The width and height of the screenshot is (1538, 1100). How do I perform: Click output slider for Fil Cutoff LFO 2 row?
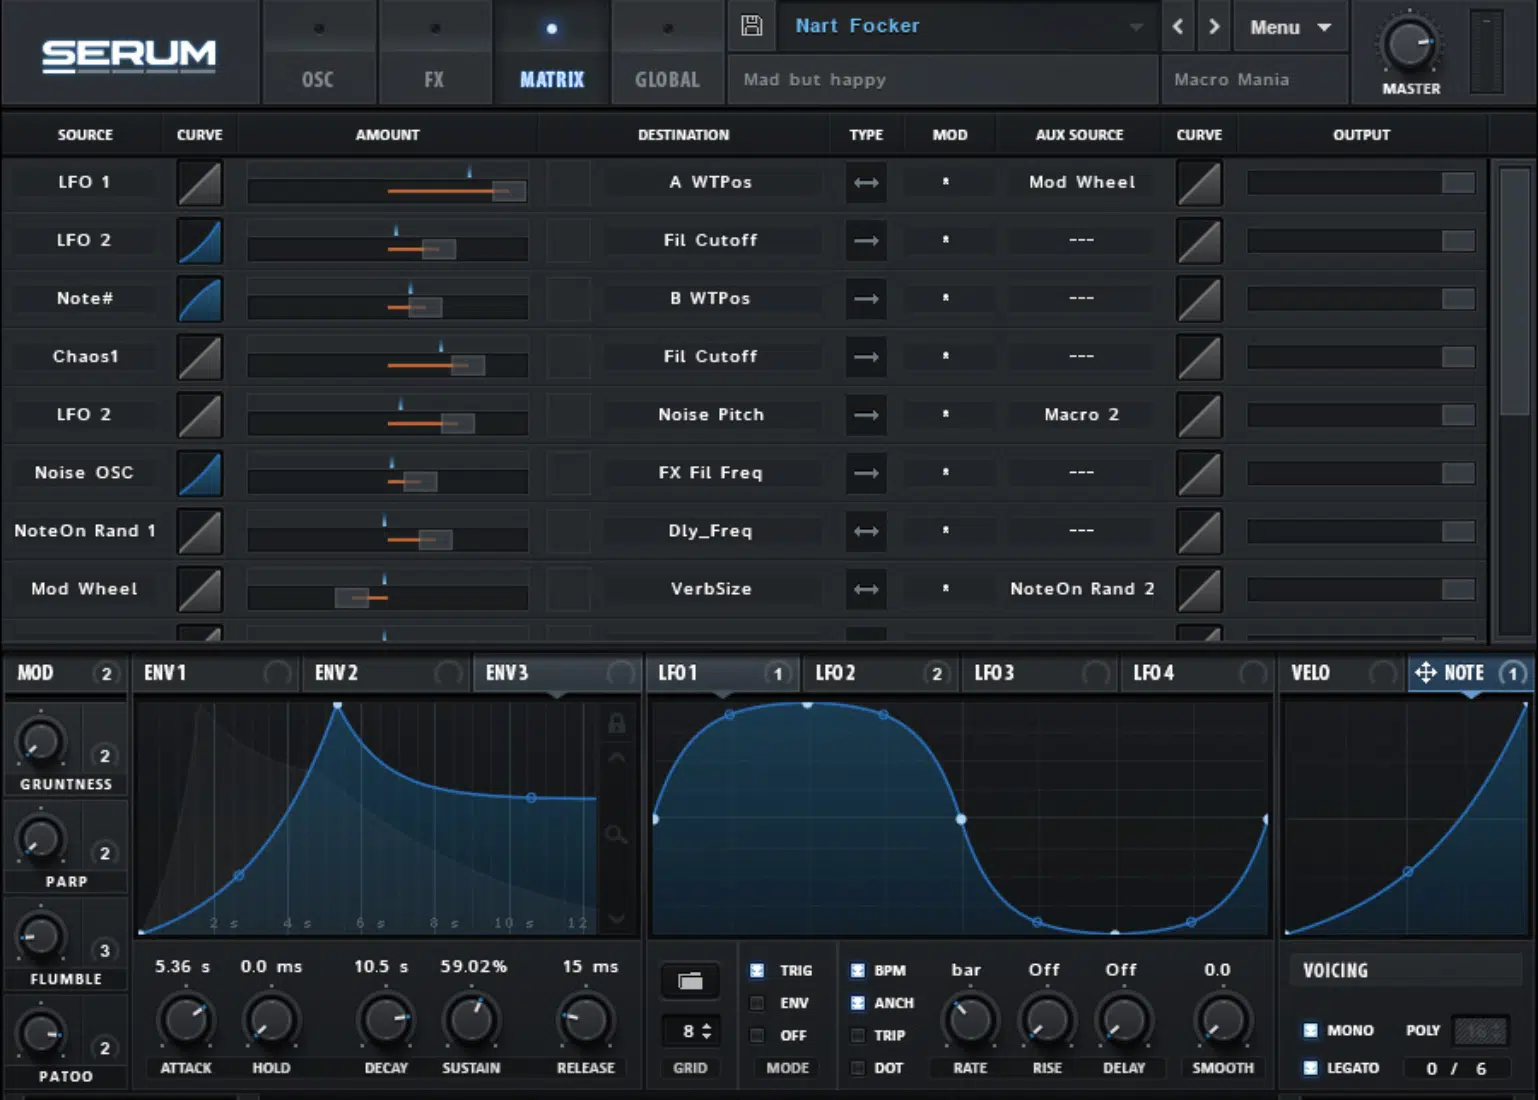pos(1361,241)
